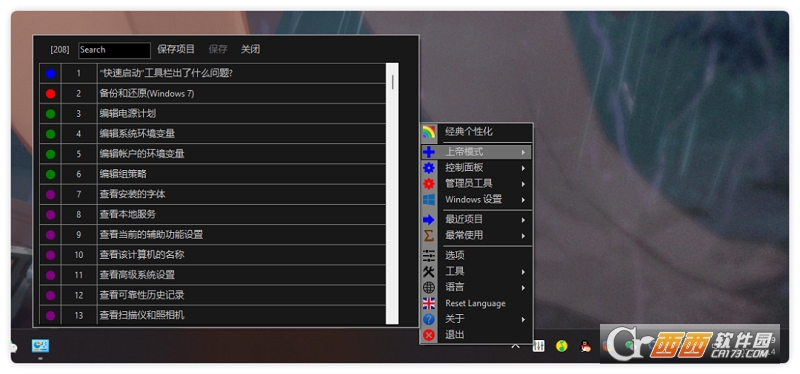Open the control panel app in the taskbar
Viewport: 800px width, 374px height.
click(x=40, y=346)
